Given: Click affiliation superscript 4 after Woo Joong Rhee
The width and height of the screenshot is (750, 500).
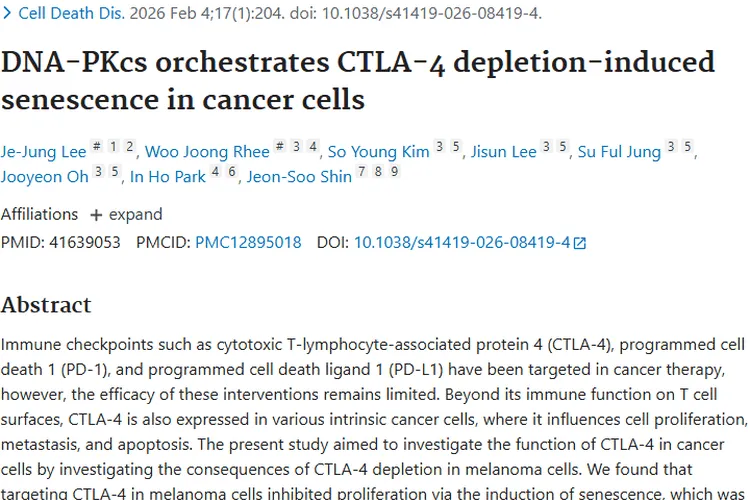Looking at the screenshot, I should pyautogui.click(x=313, y=147).
